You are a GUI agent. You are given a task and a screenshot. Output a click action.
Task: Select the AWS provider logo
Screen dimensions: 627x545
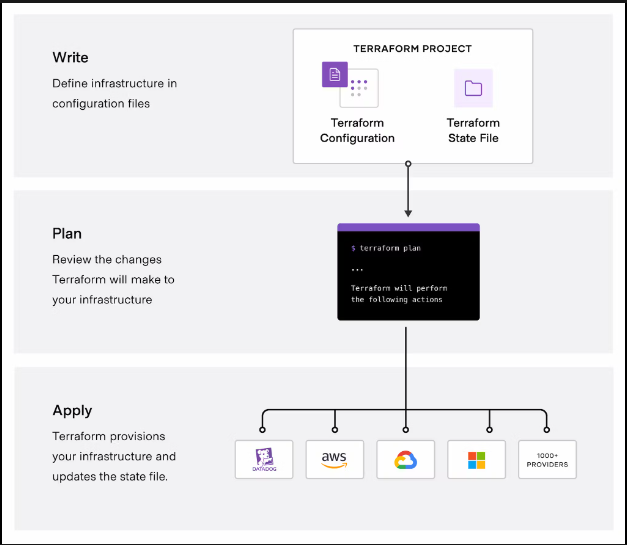335,459
